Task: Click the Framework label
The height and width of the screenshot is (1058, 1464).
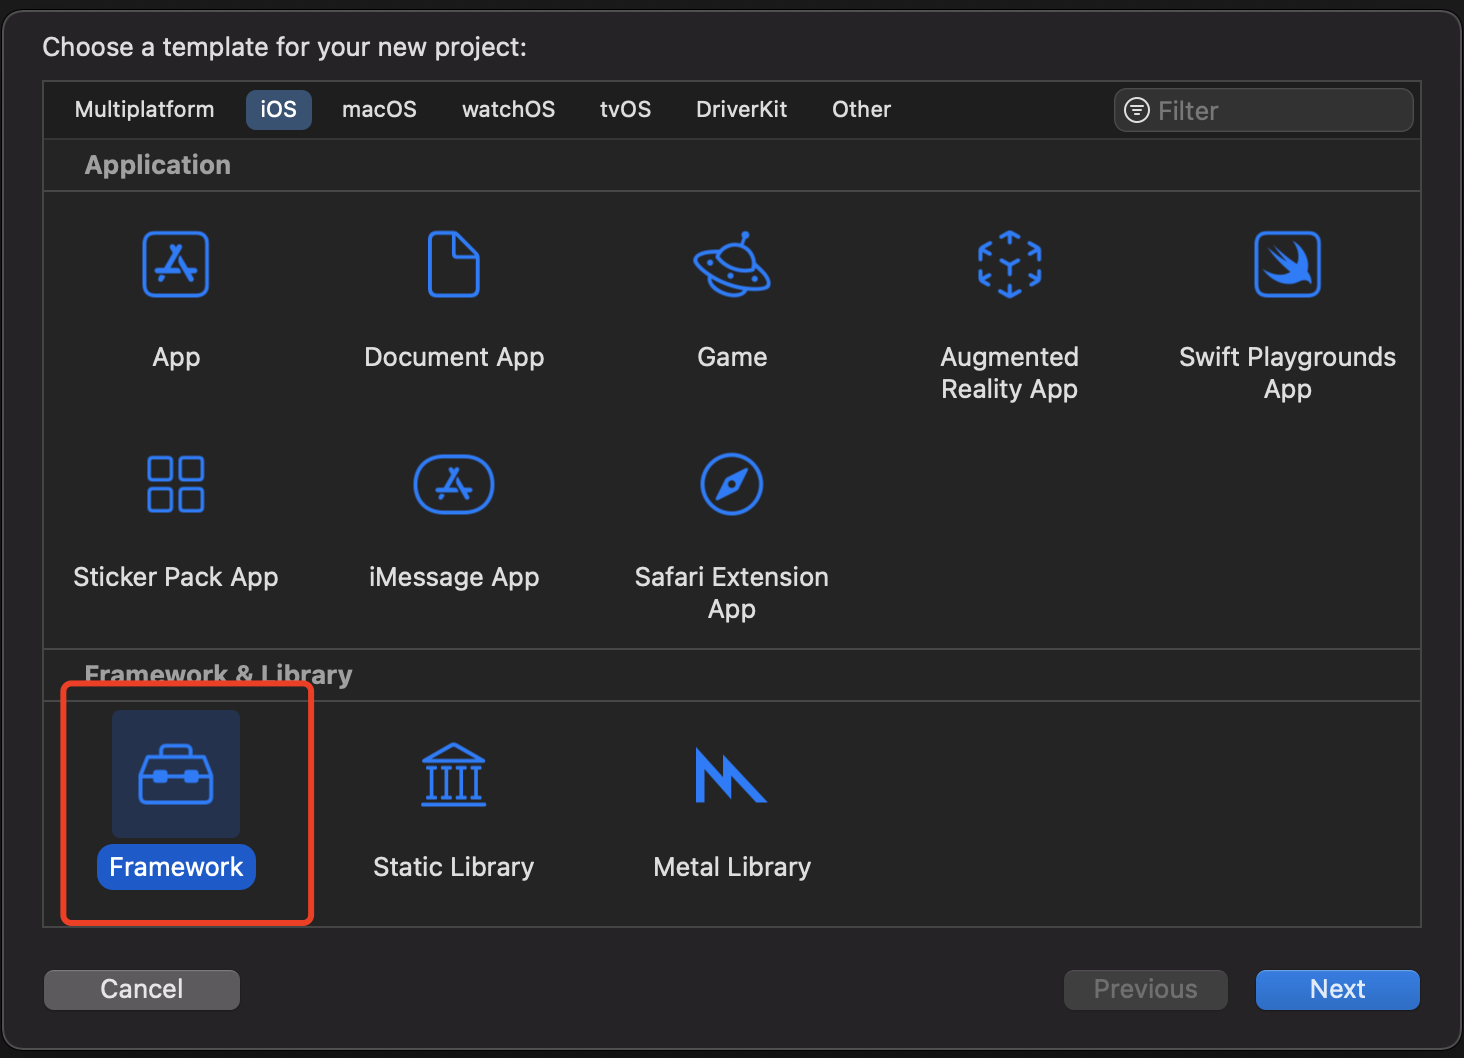Action: pos(176,867)
